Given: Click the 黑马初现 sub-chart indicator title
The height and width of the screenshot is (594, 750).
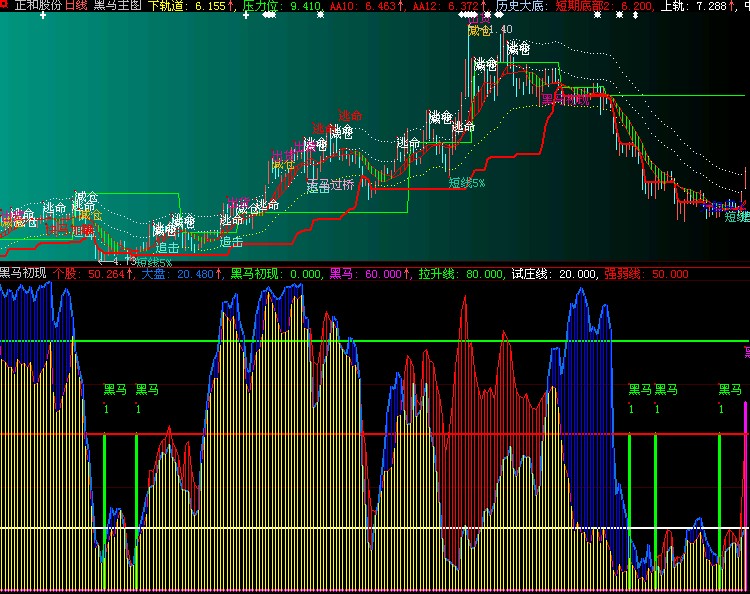Looking at the screenshot, I should (x=23, y=274).
